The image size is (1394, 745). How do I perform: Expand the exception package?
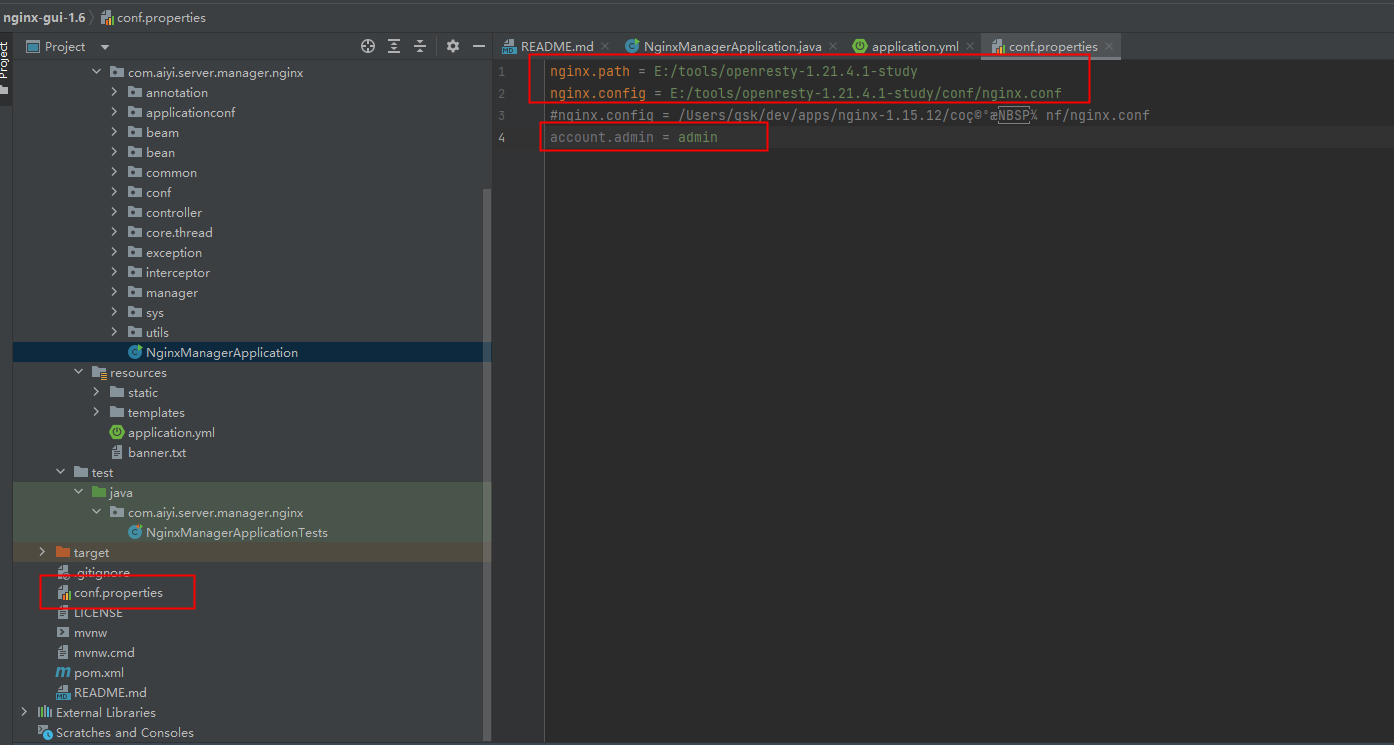(115, 252)
